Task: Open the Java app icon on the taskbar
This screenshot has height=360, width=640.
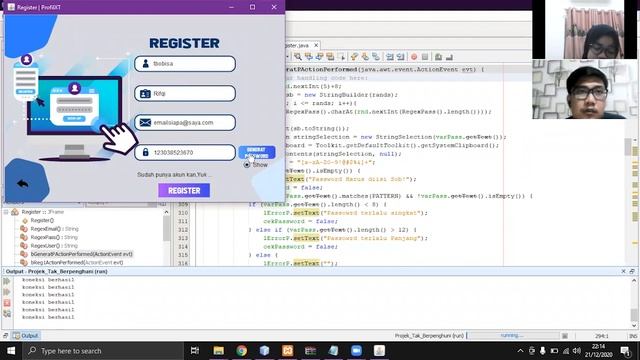Action: coord(379,351)
